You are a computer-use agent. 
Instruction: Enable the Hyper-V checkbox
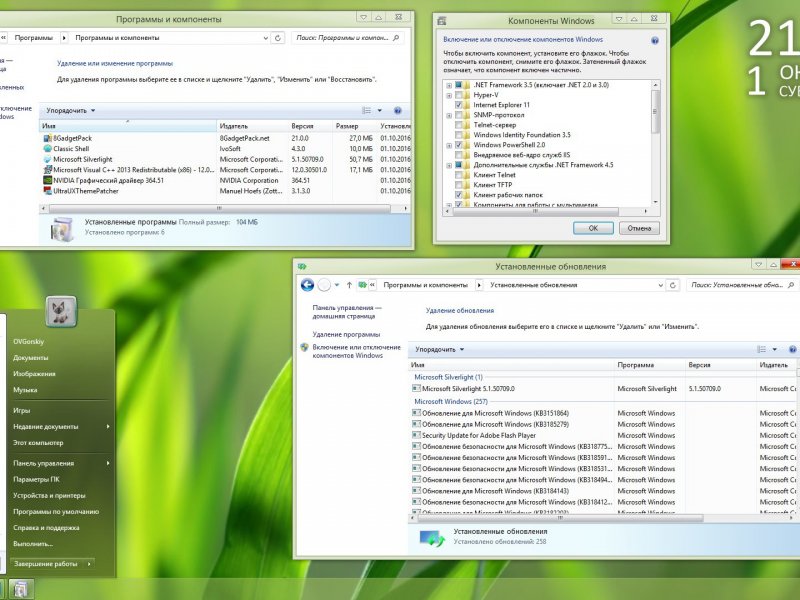pos(459,95)
